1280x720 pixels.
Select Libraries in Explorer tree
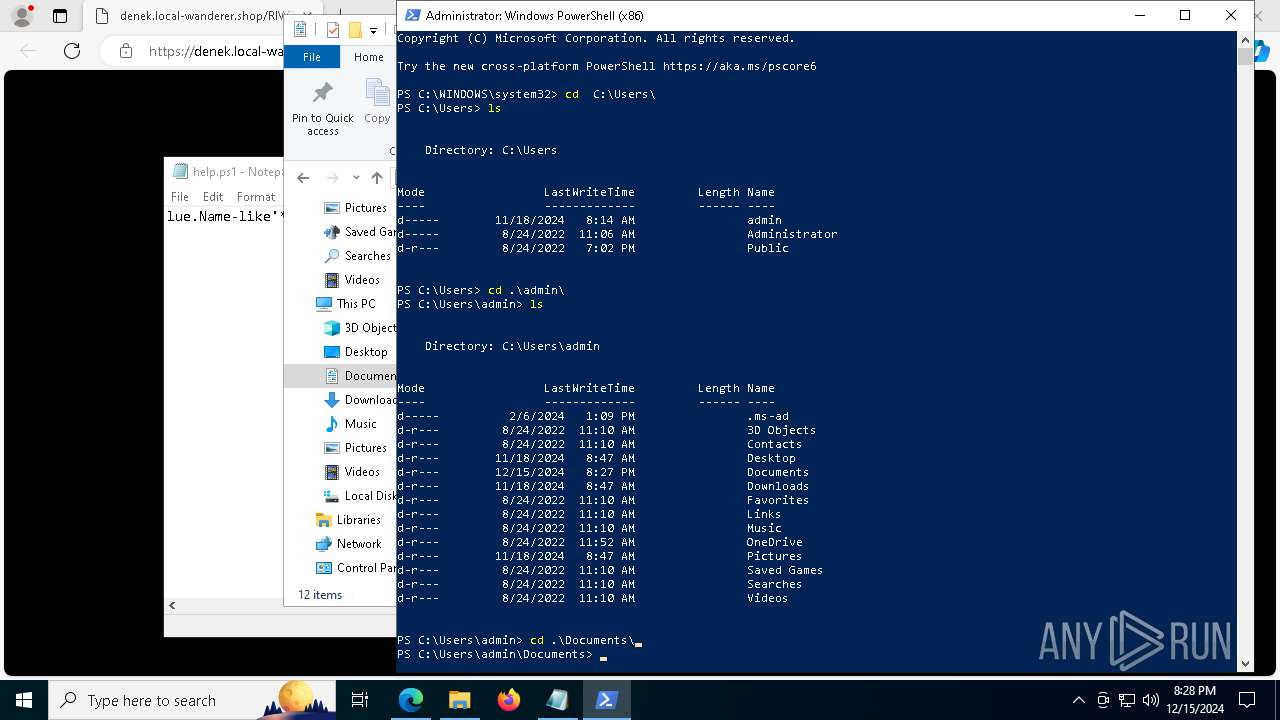(348, 520)
